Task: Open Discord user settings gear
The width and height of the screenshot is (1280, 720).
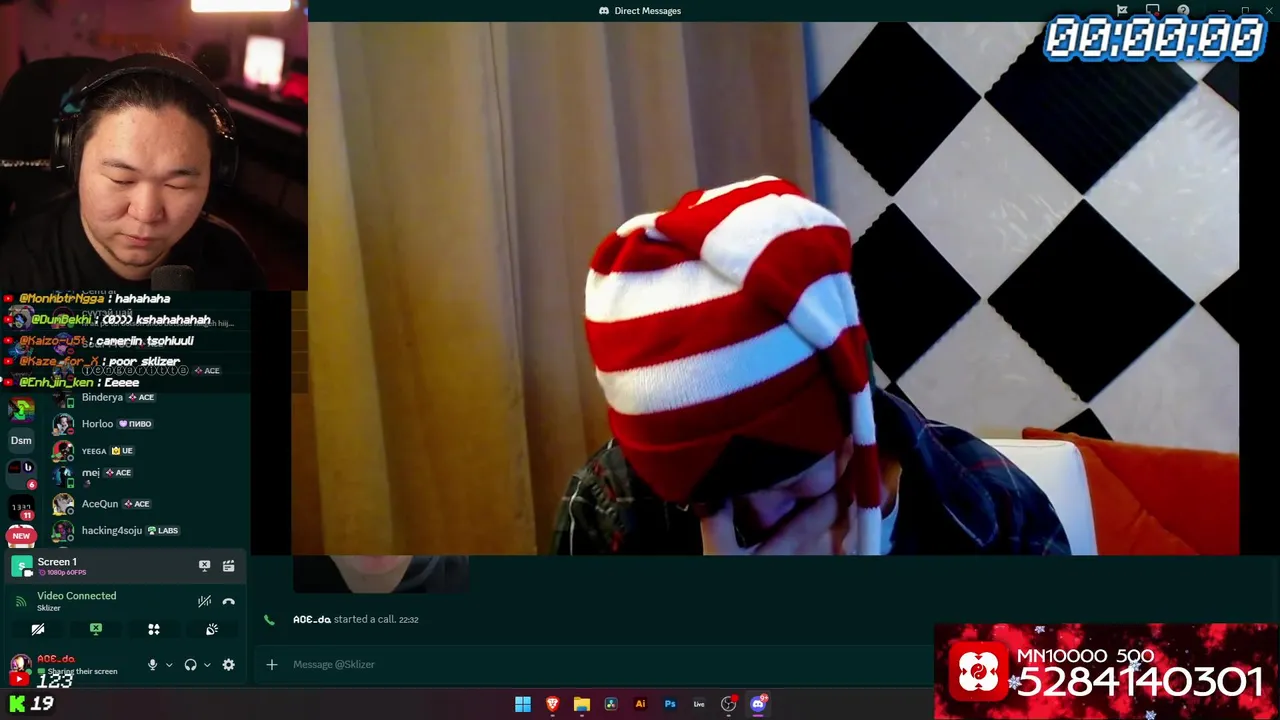Action: [229, 665]
